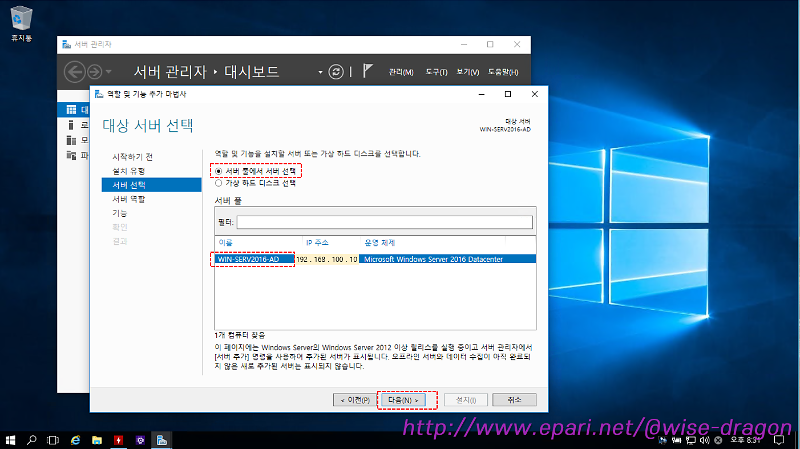Open the notifications flag in Server Manager
800x449 pixels.
[367, 70]
